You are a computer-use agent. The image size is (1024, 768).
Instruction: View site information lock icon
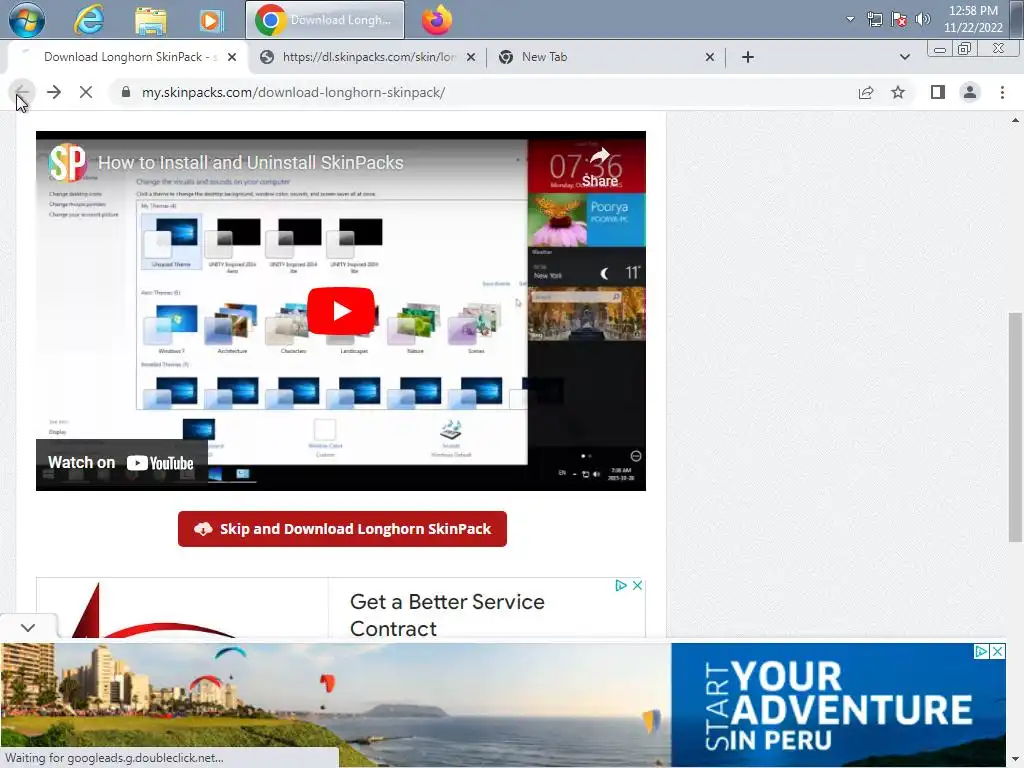(x=126, y=92)
